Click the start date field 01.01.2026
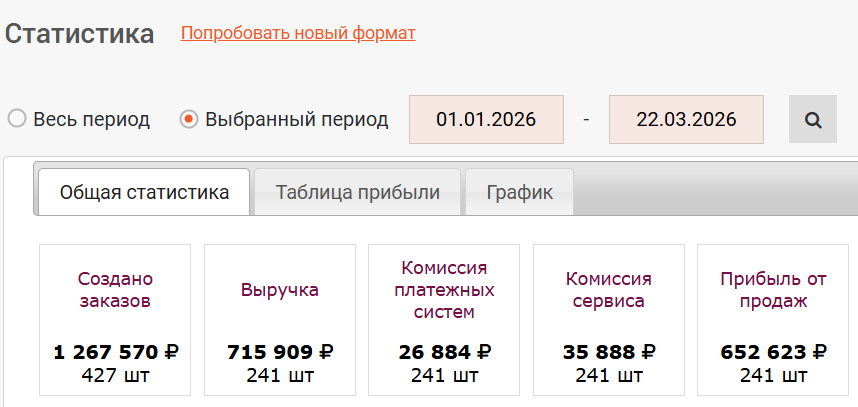Screen dimensions: 858x407 point(486,120)
